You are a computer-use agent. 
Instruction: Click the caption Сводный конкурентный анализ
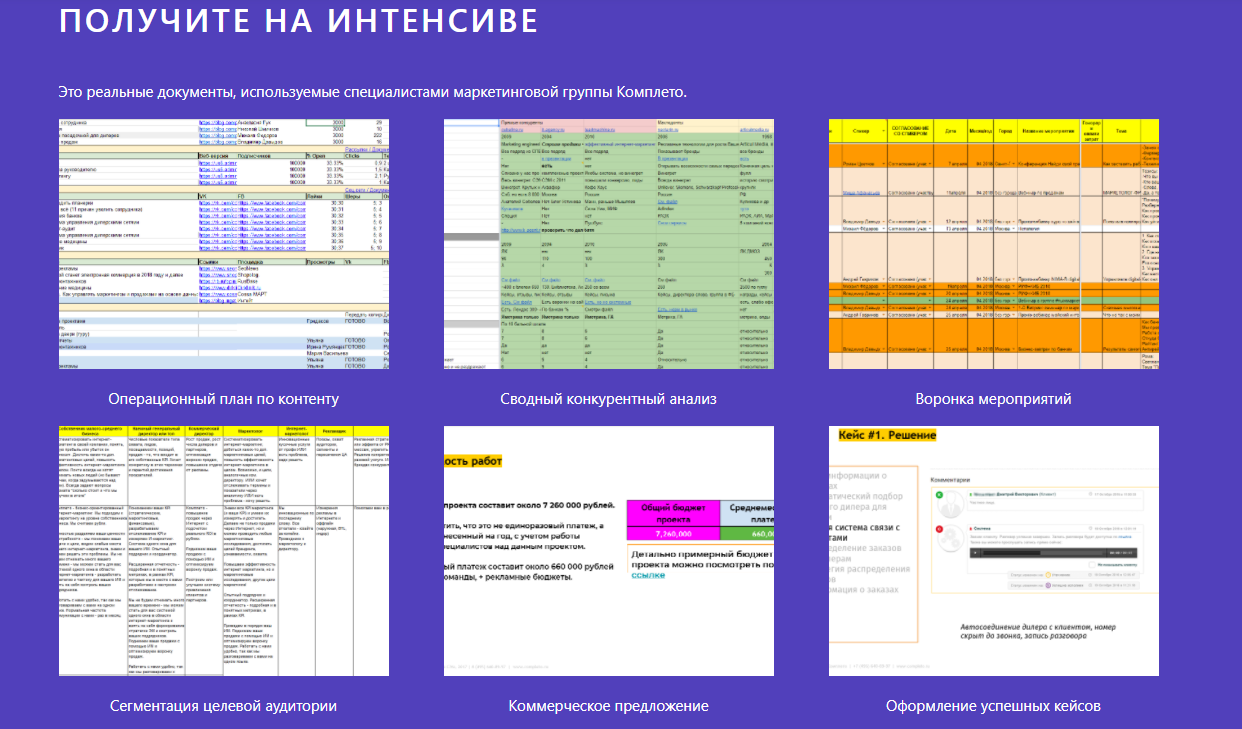pyautogui.click(x=609, y=399)
